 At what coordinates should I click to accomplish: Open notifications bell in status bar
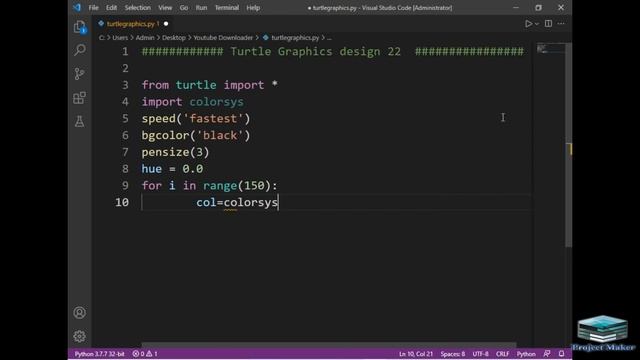click(x=561, y=354)
